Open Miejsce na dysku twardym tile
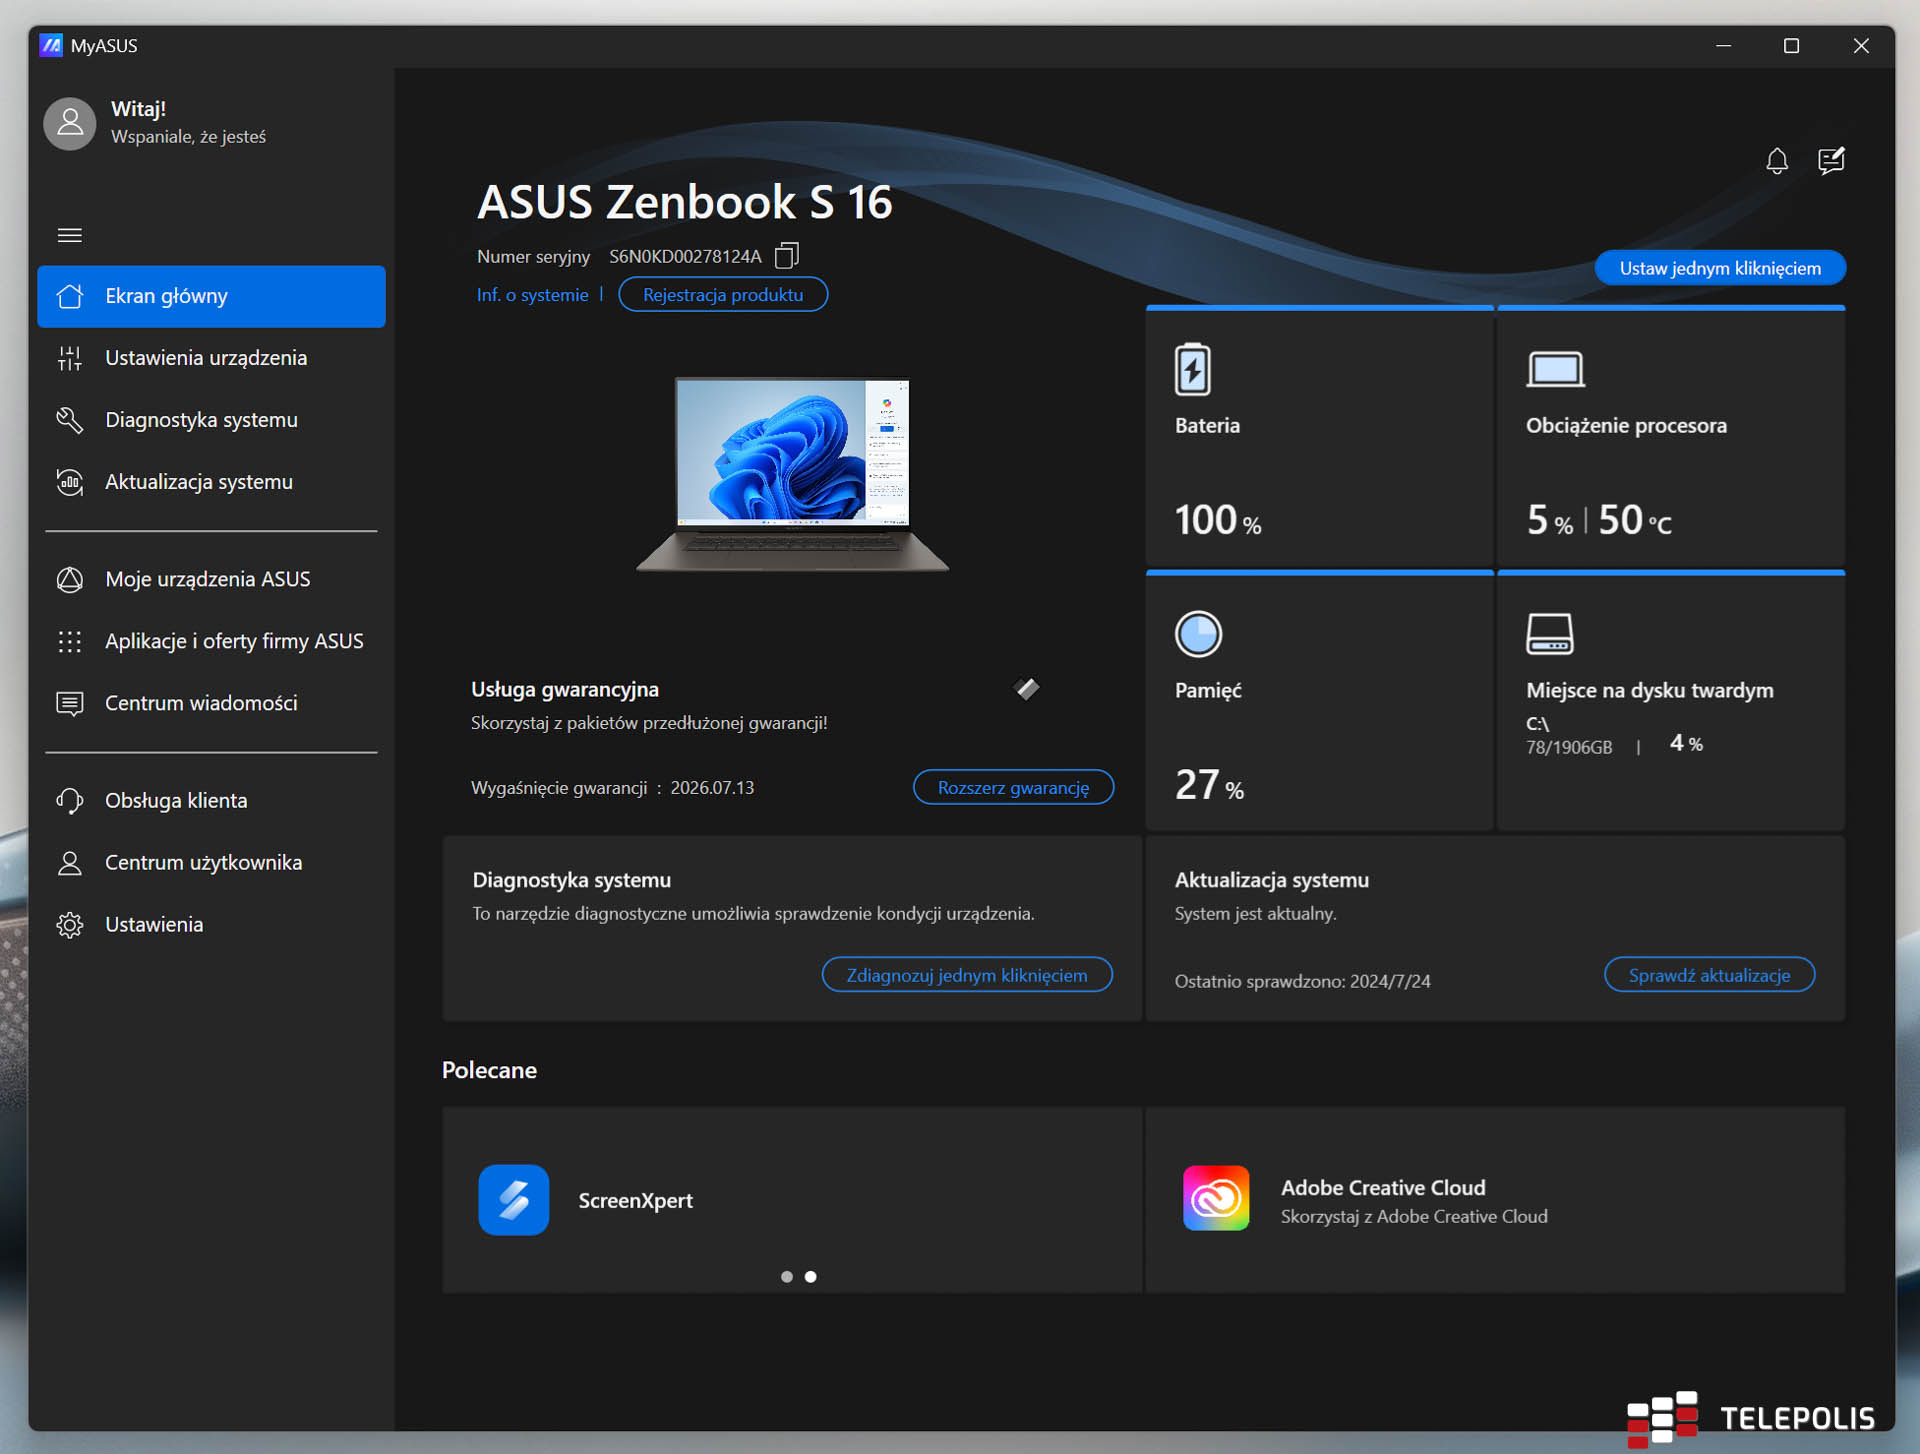 (1670, 702)
